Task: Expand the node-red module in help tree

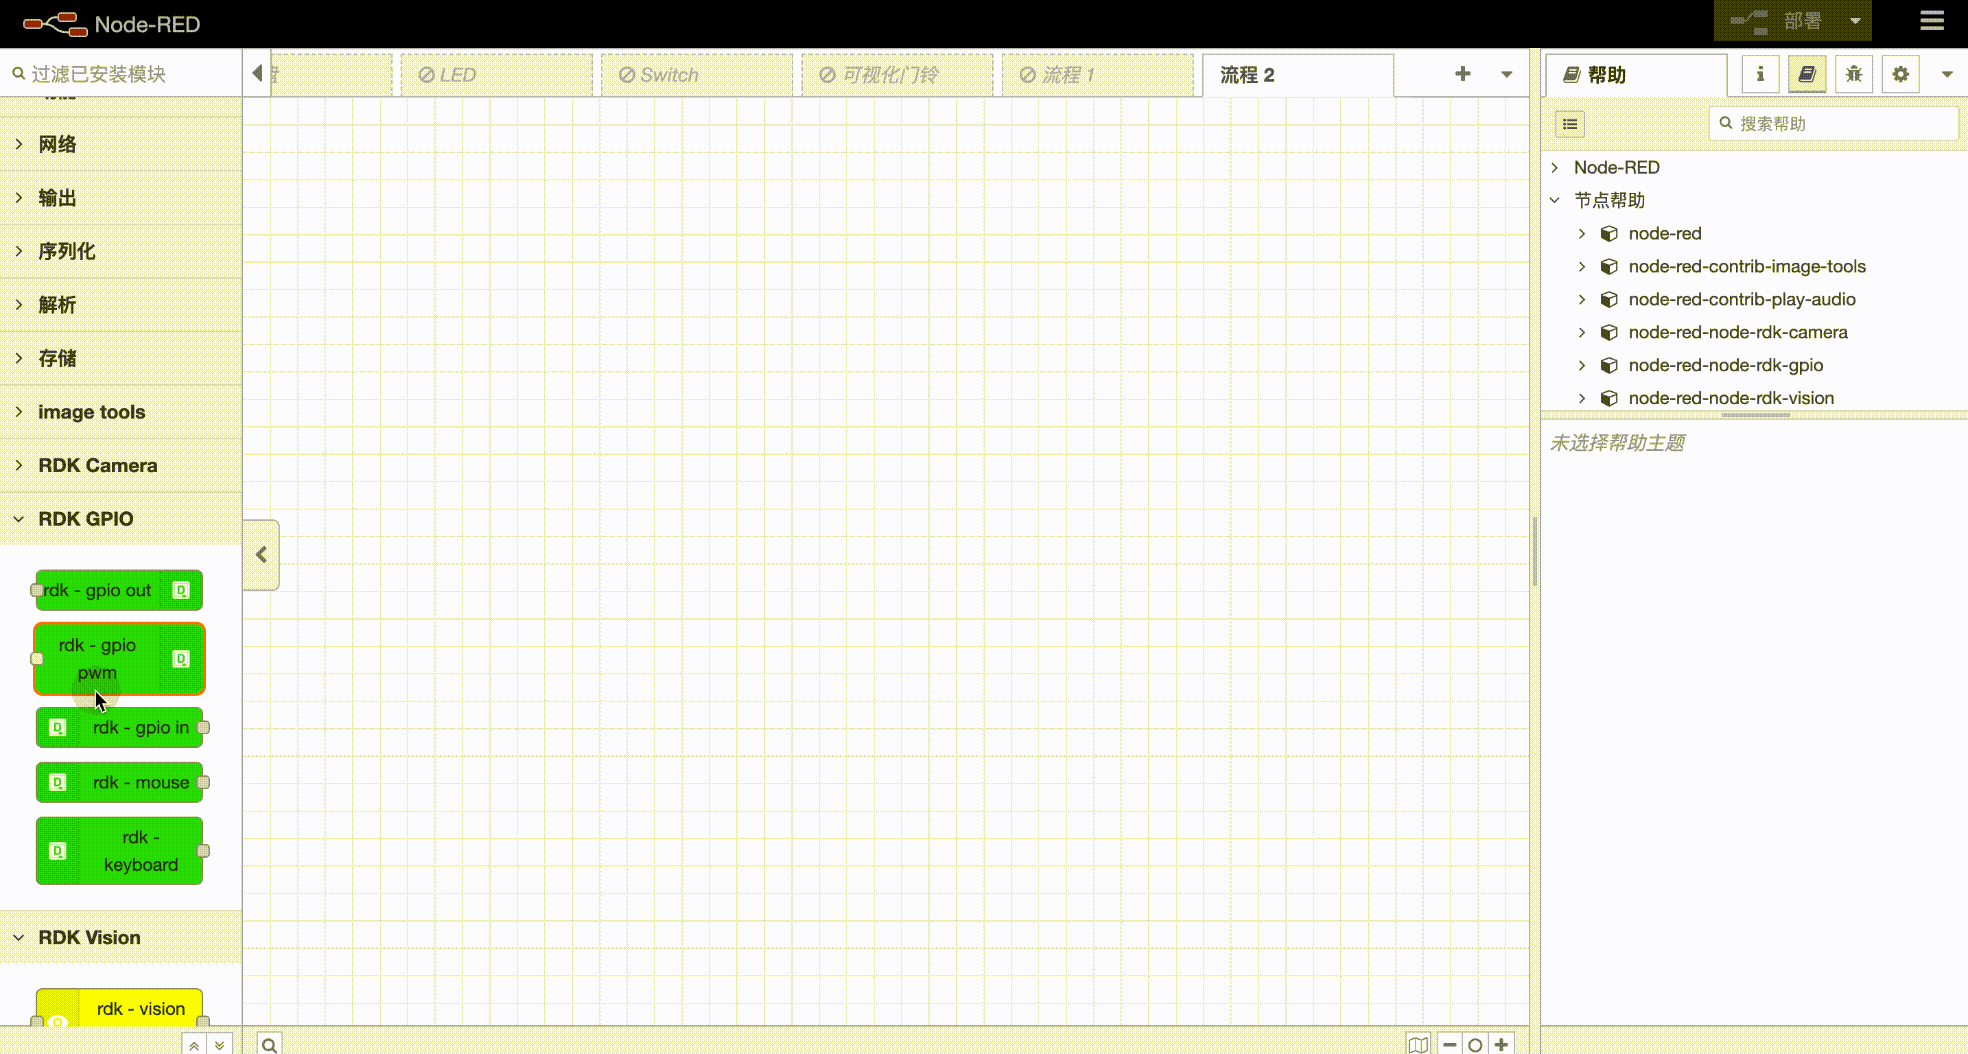Action: pos(1582,233)
